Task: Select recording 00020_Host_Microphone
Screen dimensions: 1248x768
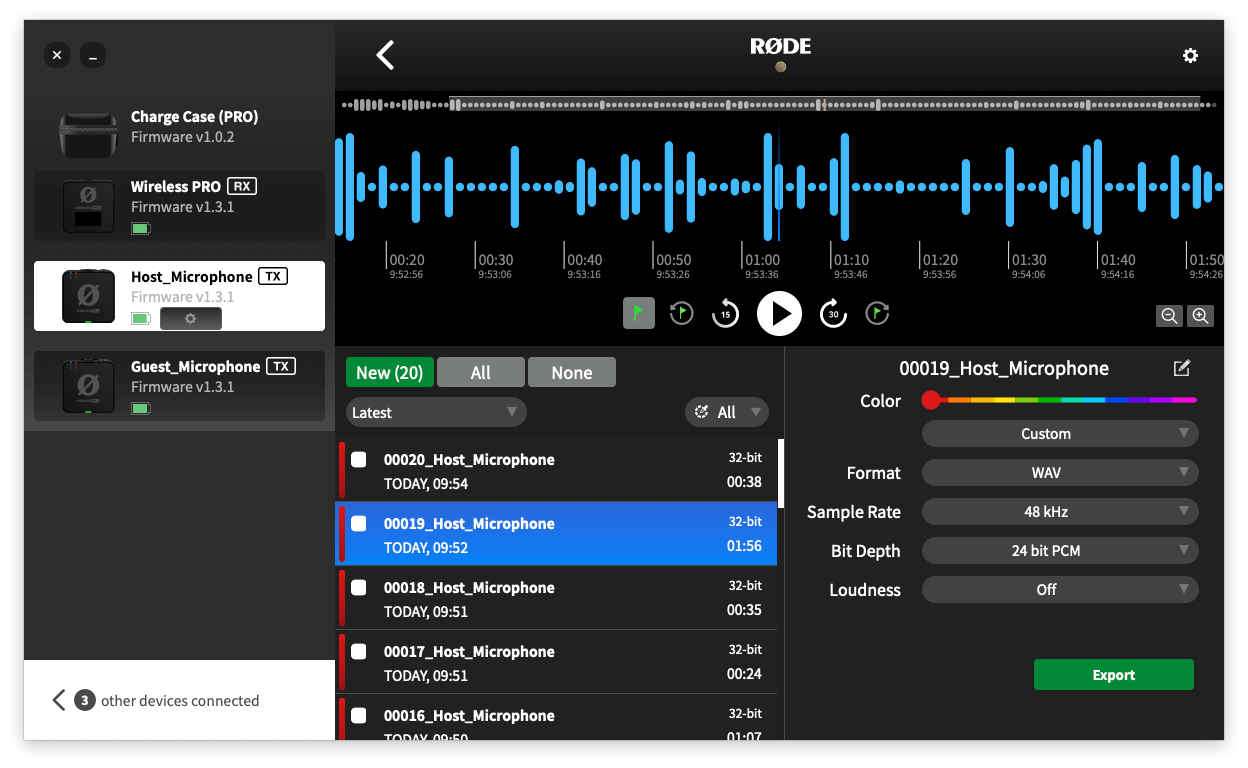Action: [556, 470]
